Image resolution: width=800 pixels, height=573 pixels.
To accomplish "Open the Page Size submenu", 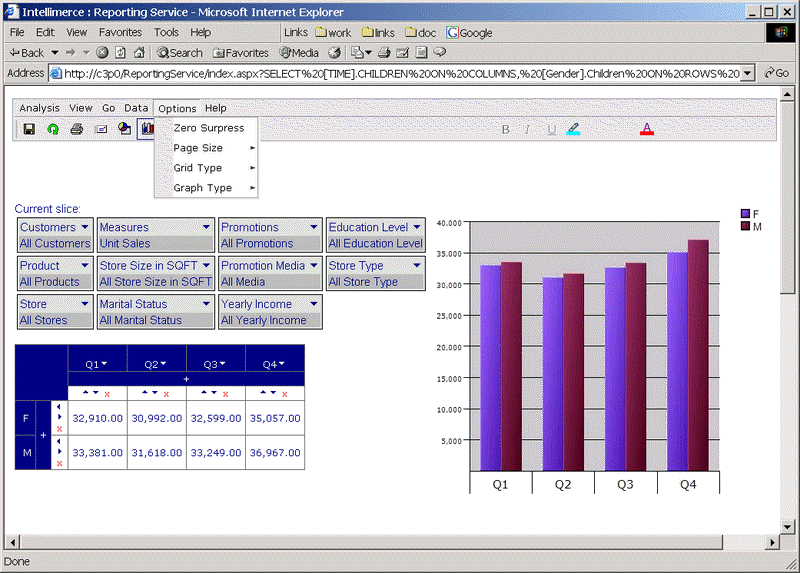I will [x=206, y=148].
